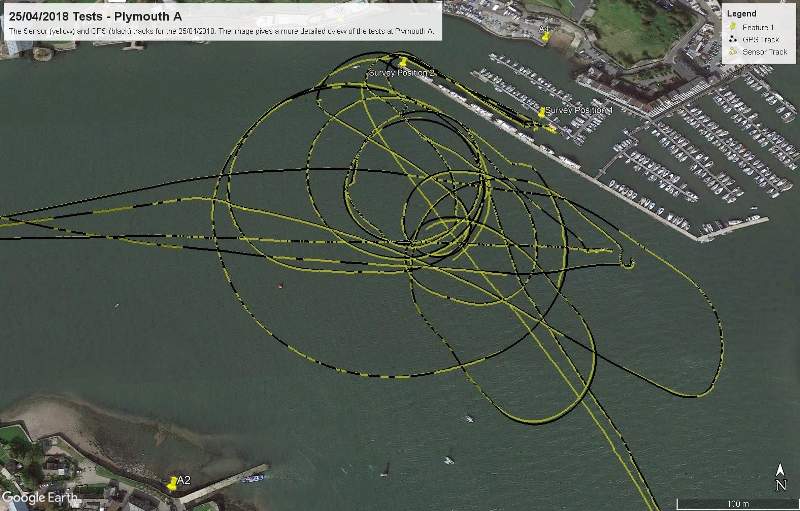800x511 pixels.
Task: Click the north arrow compass indicator
Action: 780,477
